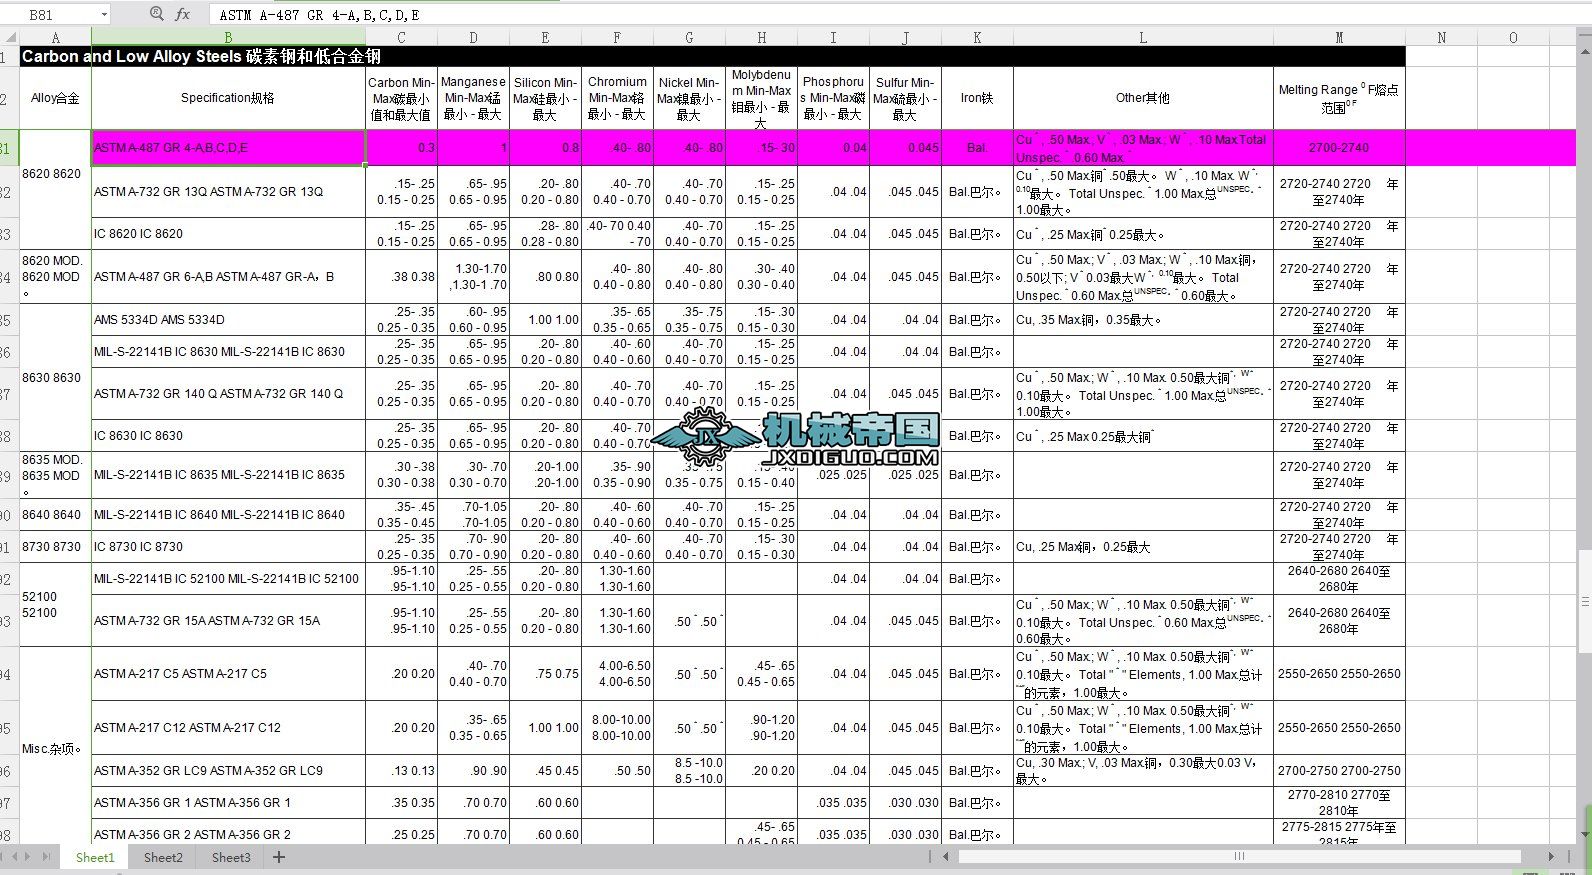Click the 'Specification规格' header cell
This screenshot has width=1592, height=875.
click(x=228, y=98)
